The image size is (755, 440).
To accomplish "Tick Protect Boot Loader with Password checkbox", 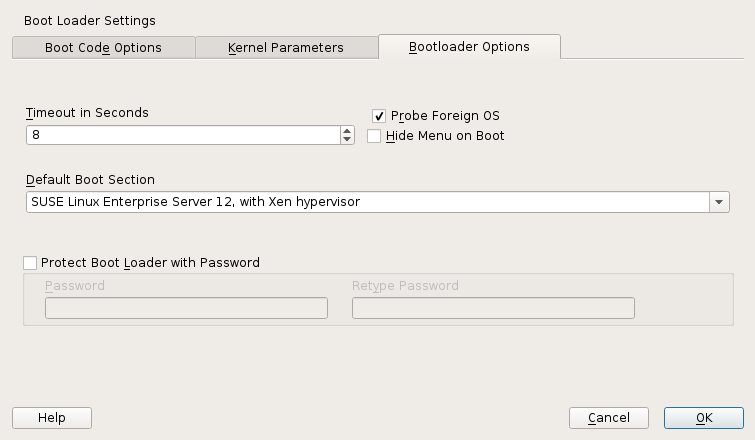I will point(30,263).
